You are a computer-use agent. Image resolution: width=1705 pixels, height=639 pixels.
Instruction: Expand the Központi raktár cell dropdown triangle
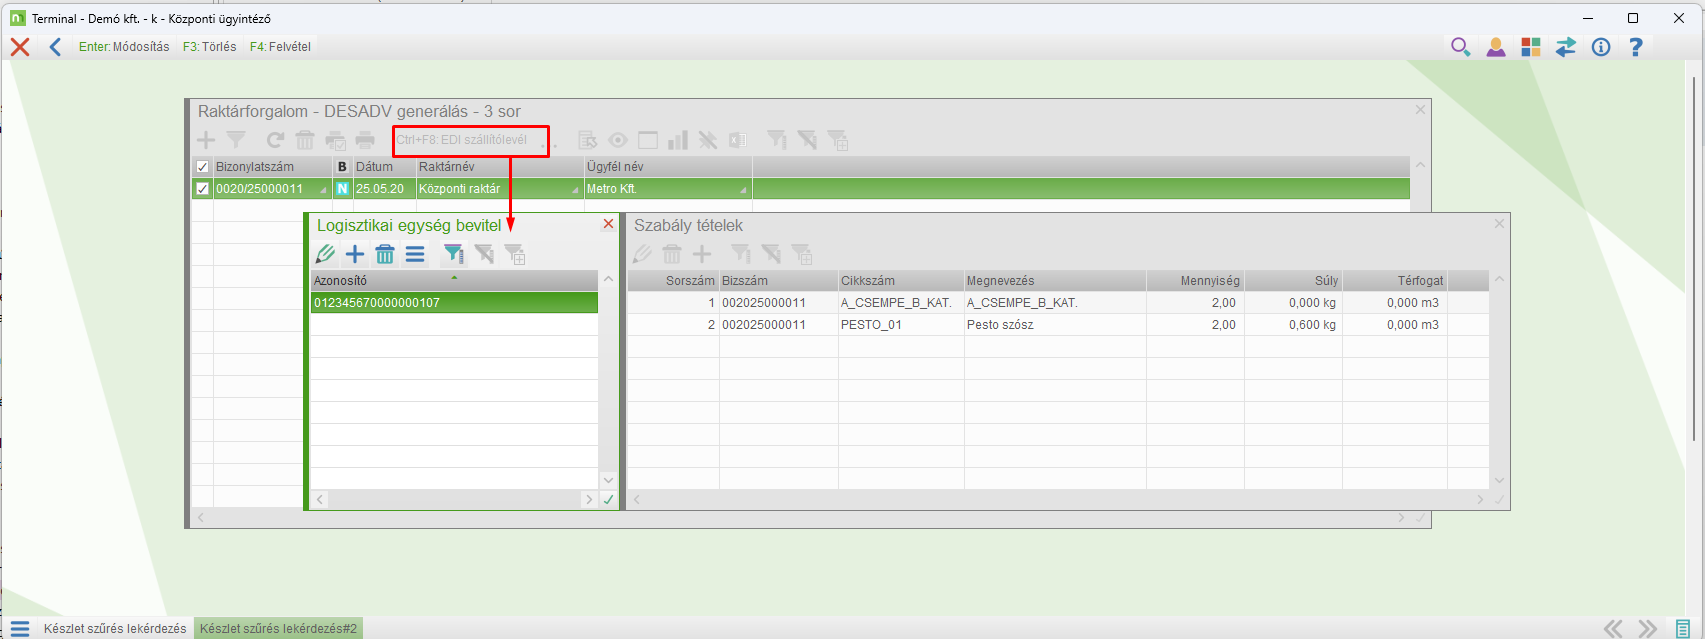[x=575, y=191]
